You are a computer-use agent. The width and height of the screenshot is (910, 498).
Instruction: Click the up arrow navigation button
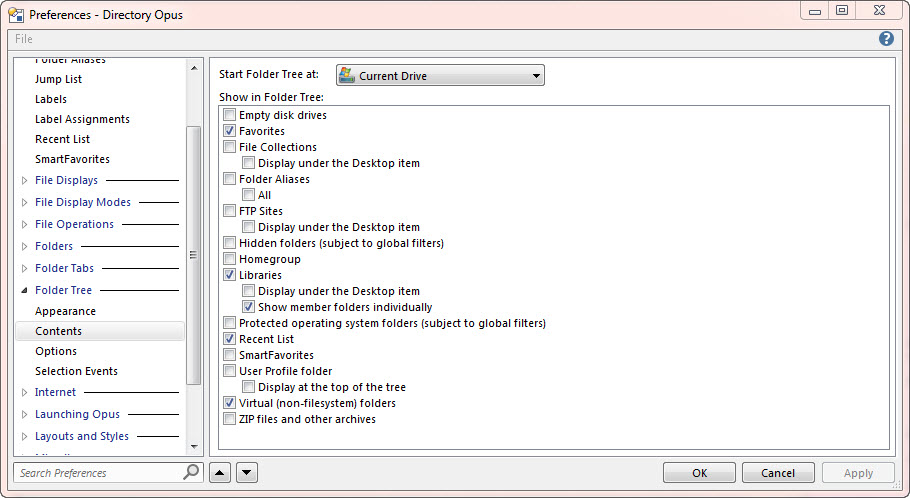click(221, 473)
